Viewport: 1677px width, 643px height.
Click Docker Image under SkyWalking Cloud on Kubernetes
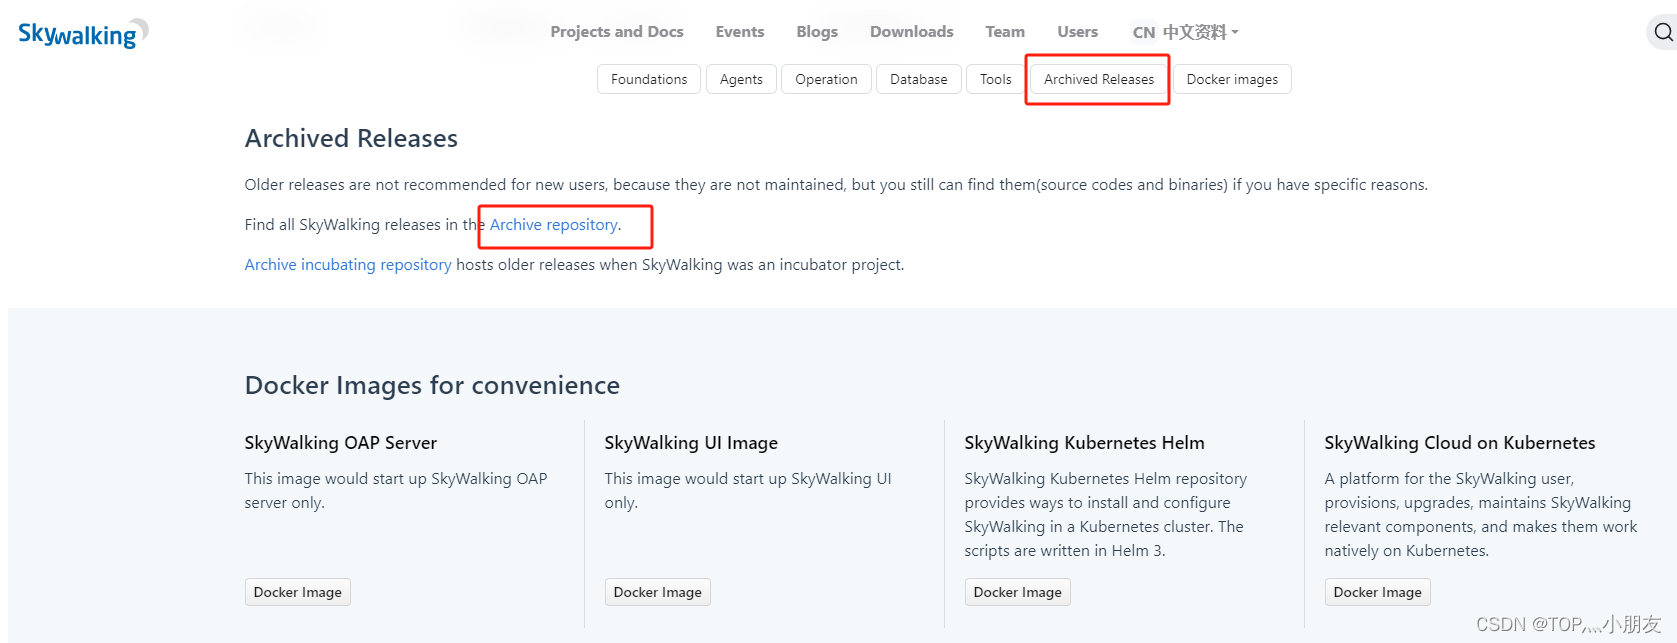1377,592
